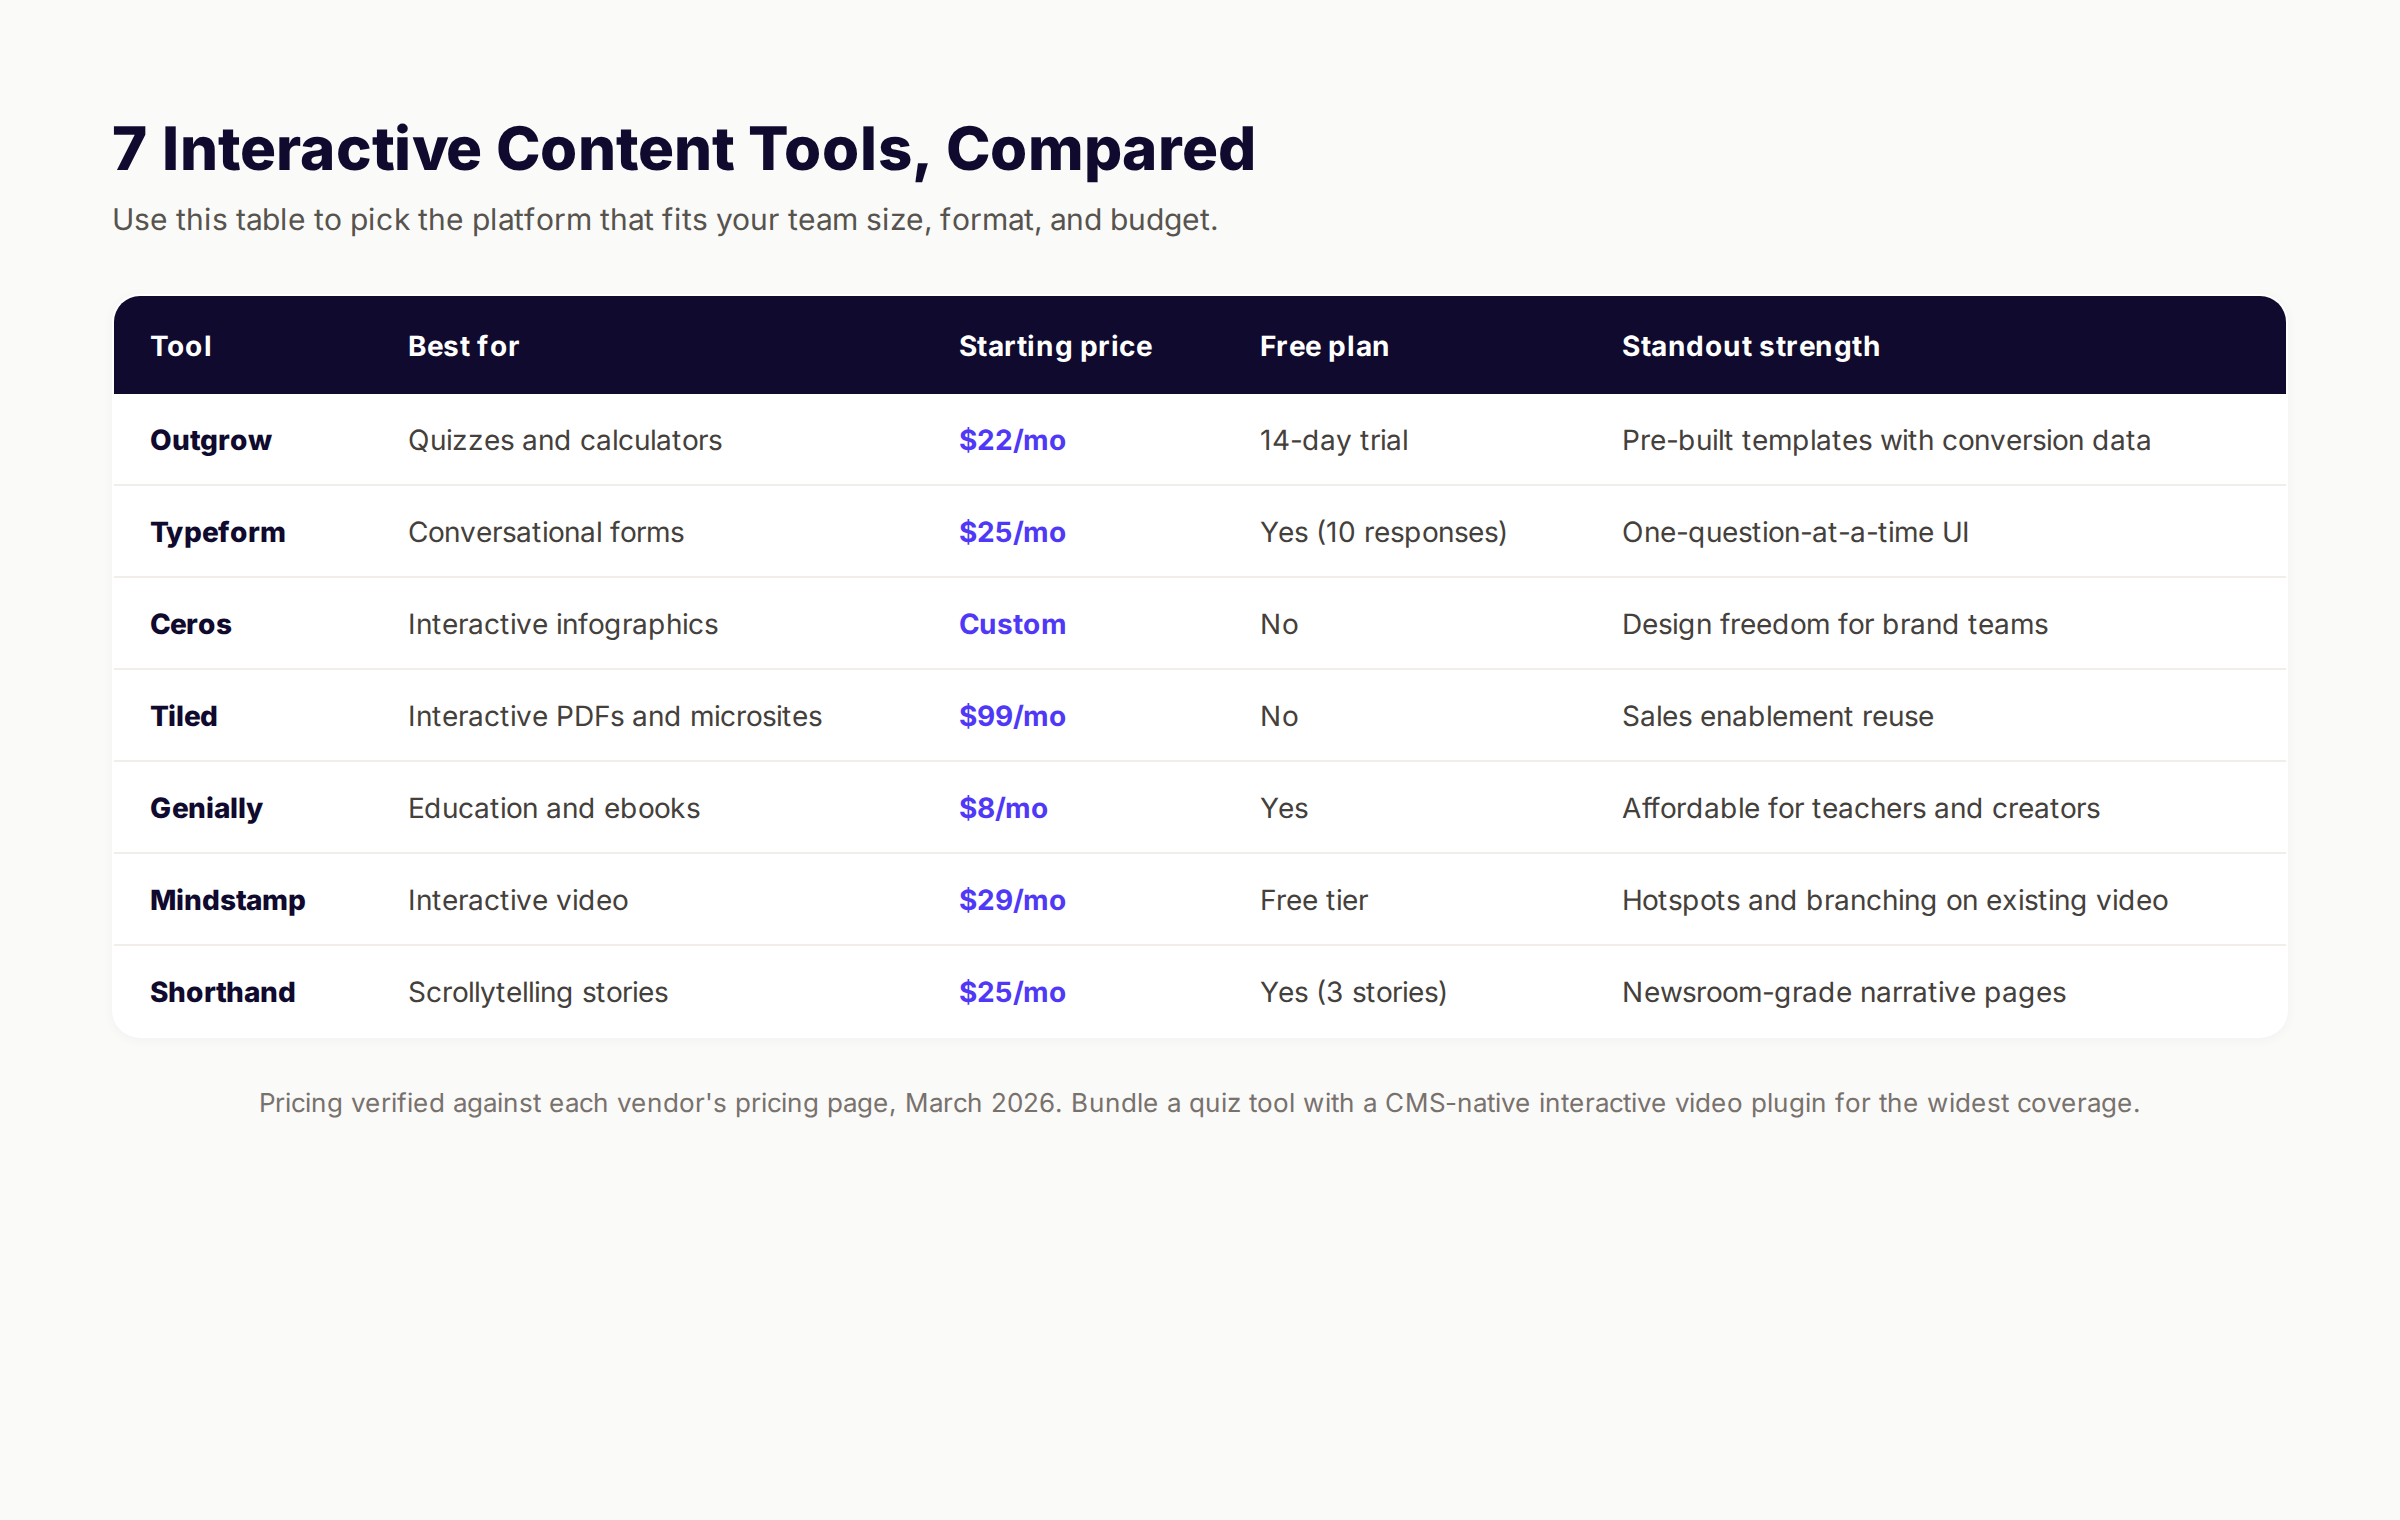Select the 'Best for' column header

coord(463,346)
